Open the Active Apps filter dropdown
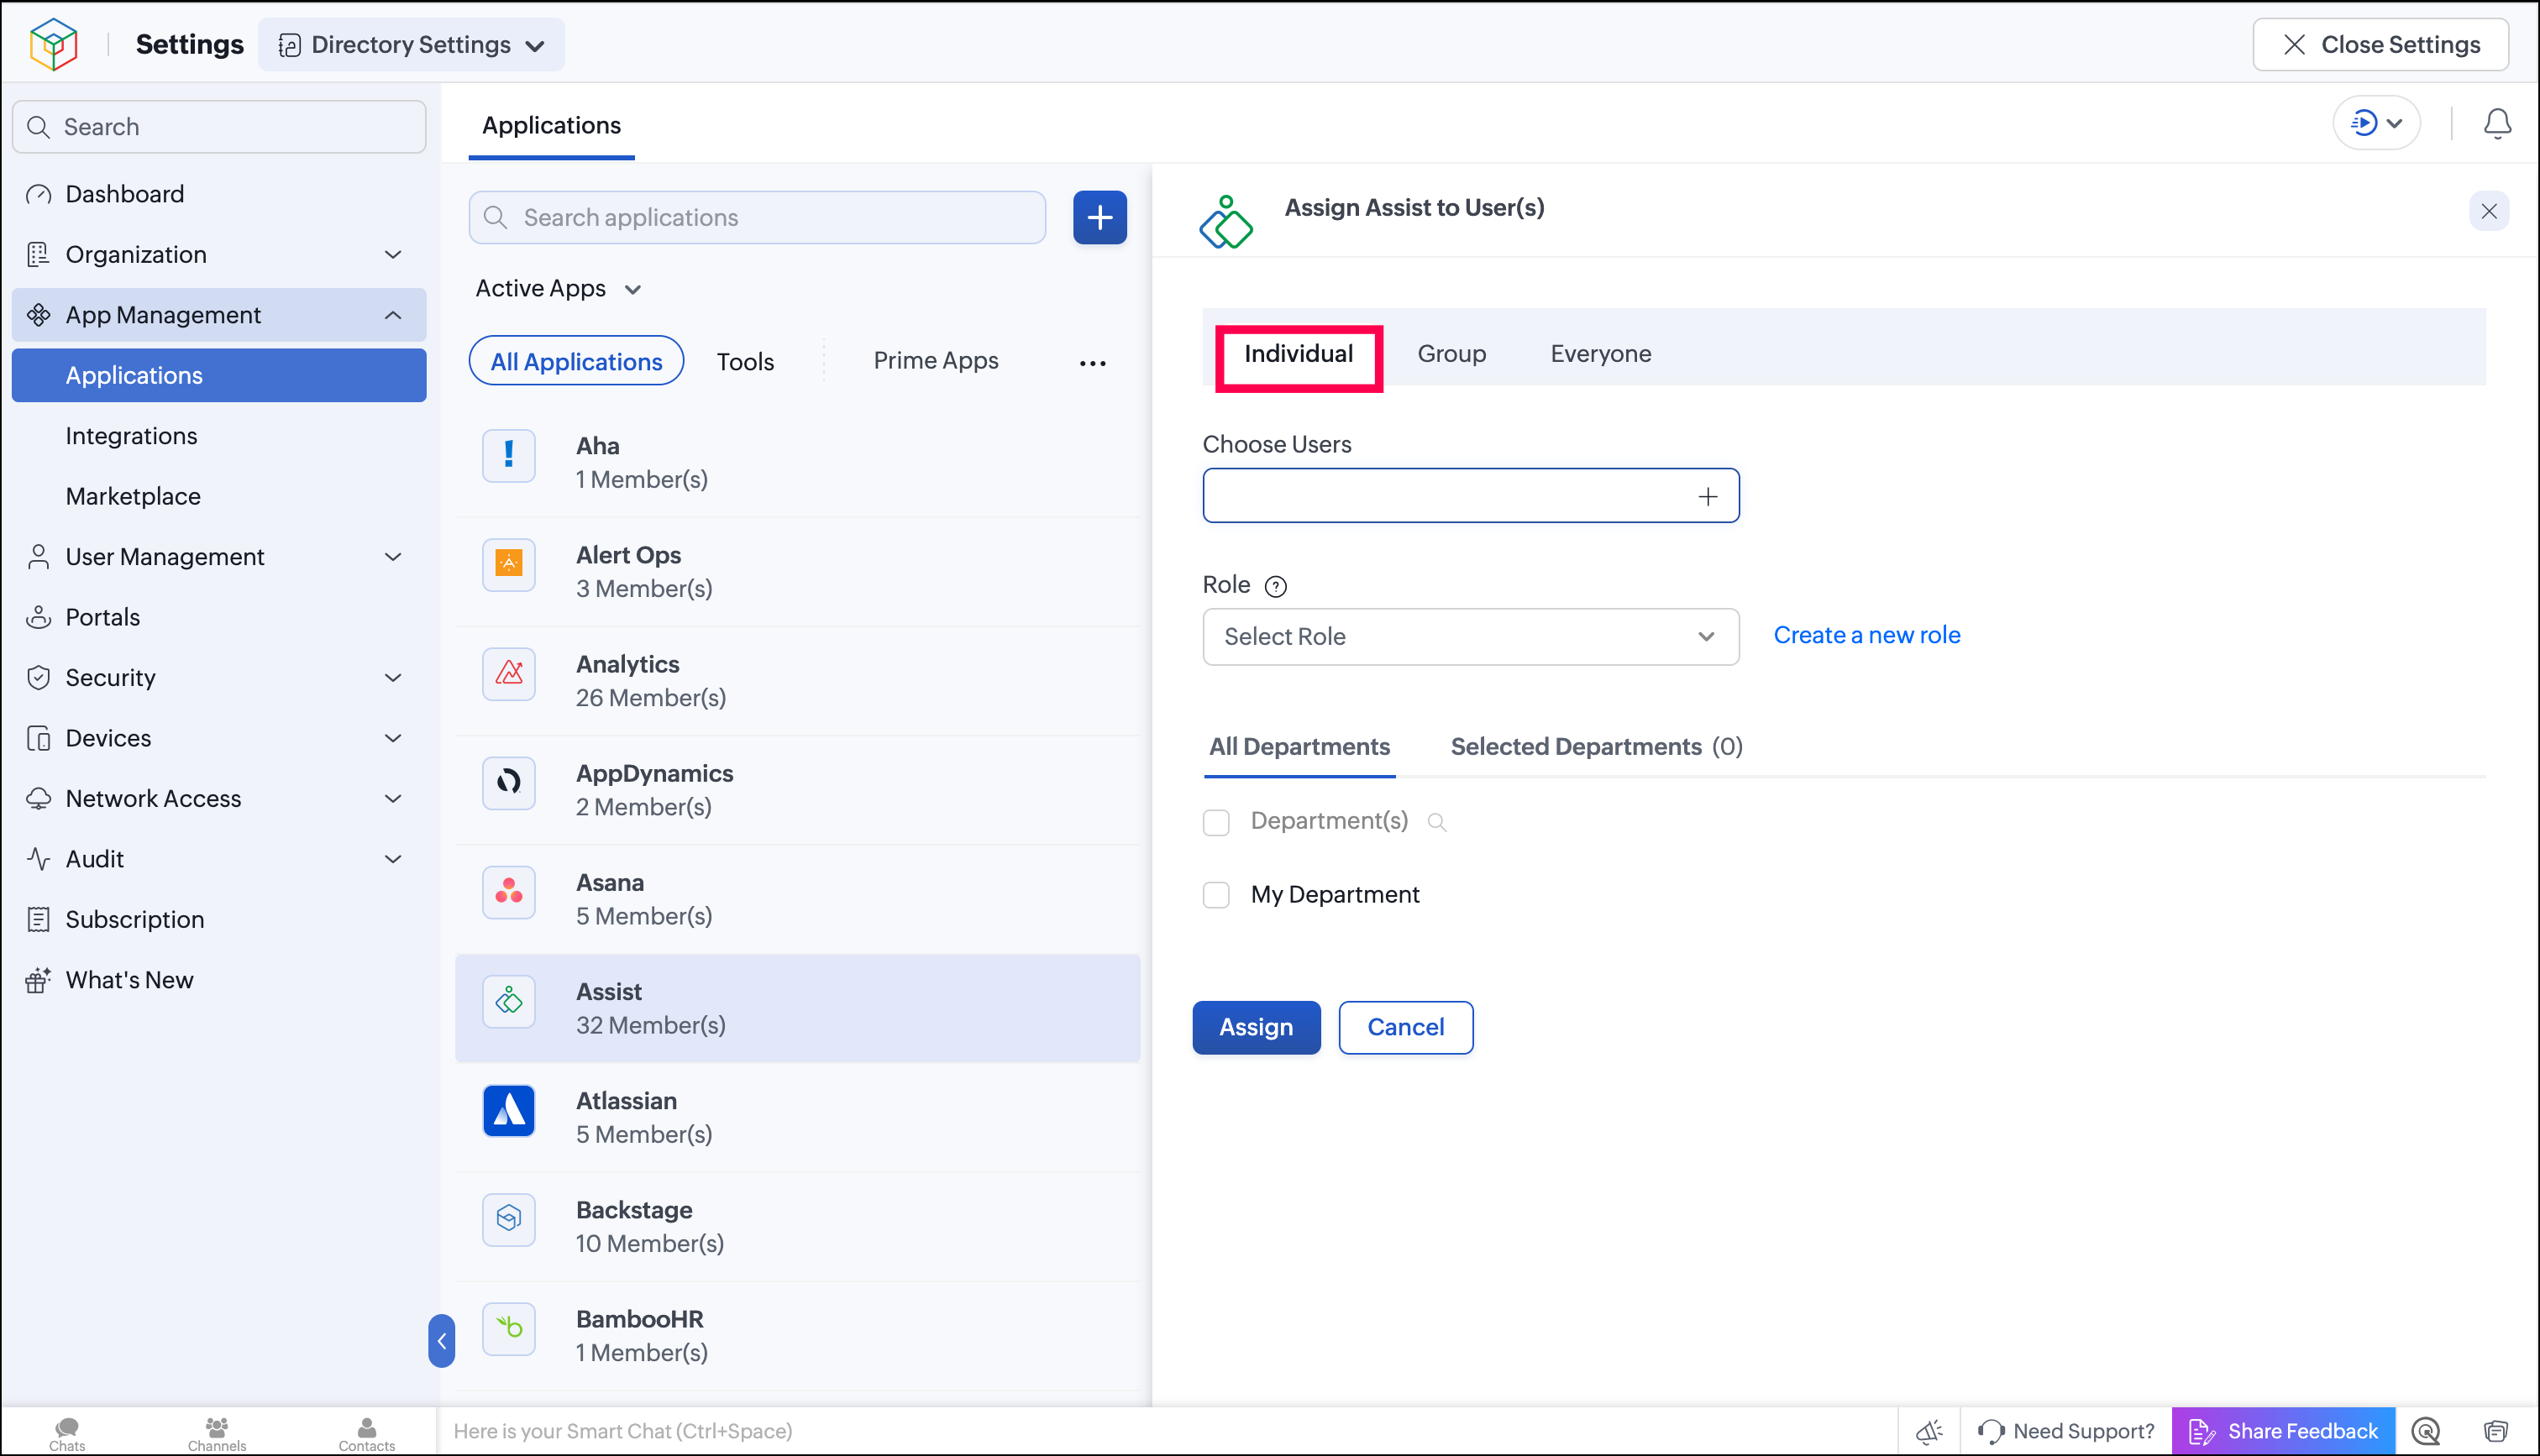The width and height of the screenshot is (2540, 1456). [x=558, y=288]
